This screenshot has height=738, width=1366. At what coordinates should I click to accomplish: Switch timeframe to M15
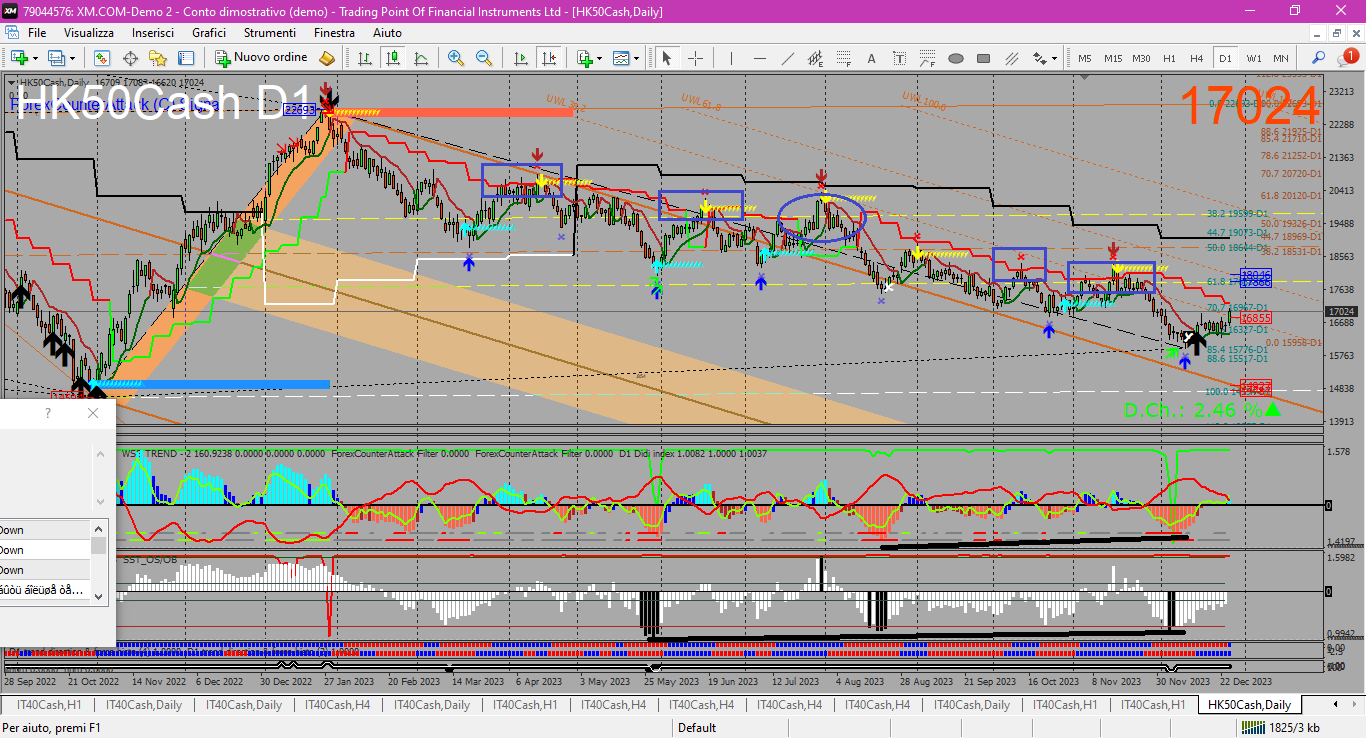[1113, 58]
